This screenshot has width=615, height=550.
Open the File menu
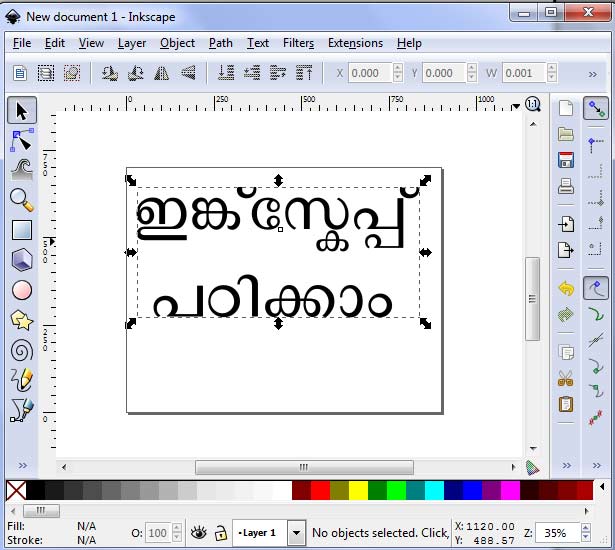22,43
